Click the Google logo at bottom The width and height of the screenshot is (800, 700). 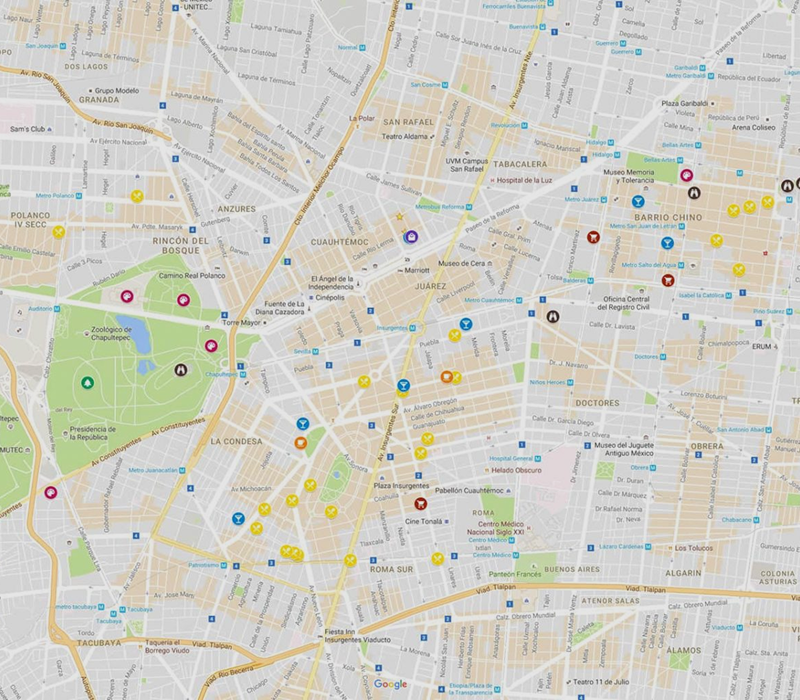(390, 684)
